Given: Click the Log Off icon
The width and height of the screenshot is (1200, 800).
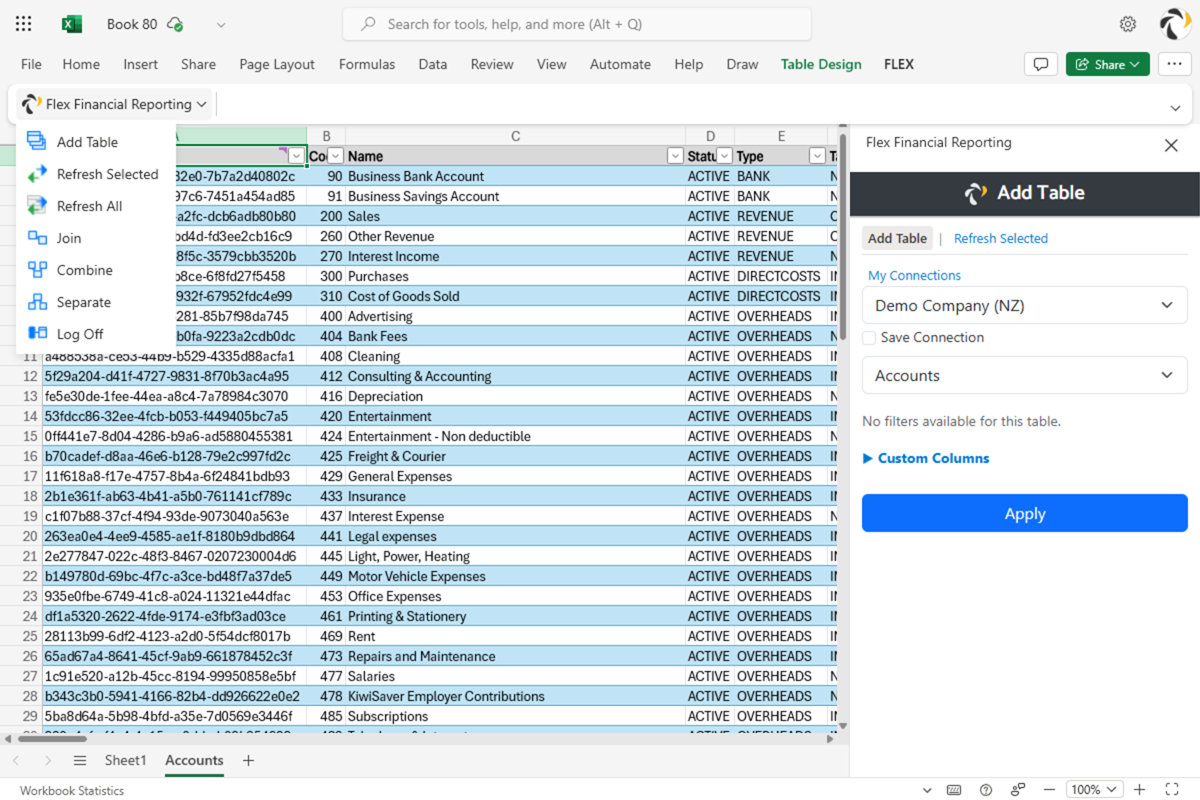Looking at the screenshot, I should [36, 334].
